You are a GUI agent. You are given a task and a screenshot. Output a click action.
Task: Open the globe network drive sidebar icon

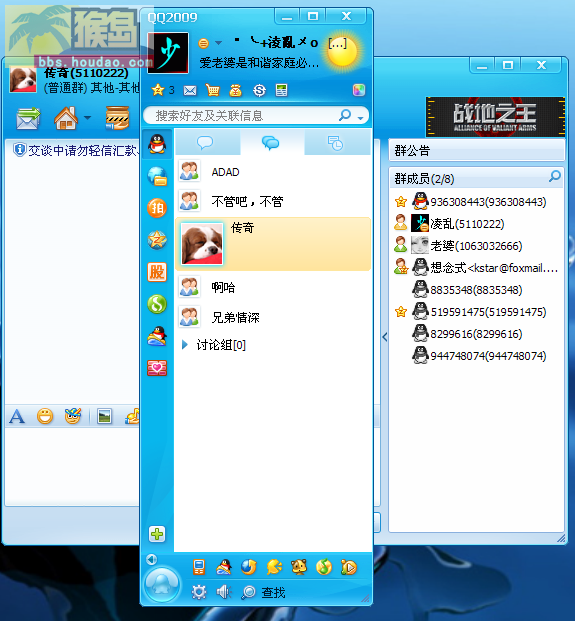click(x=157, y=176)
